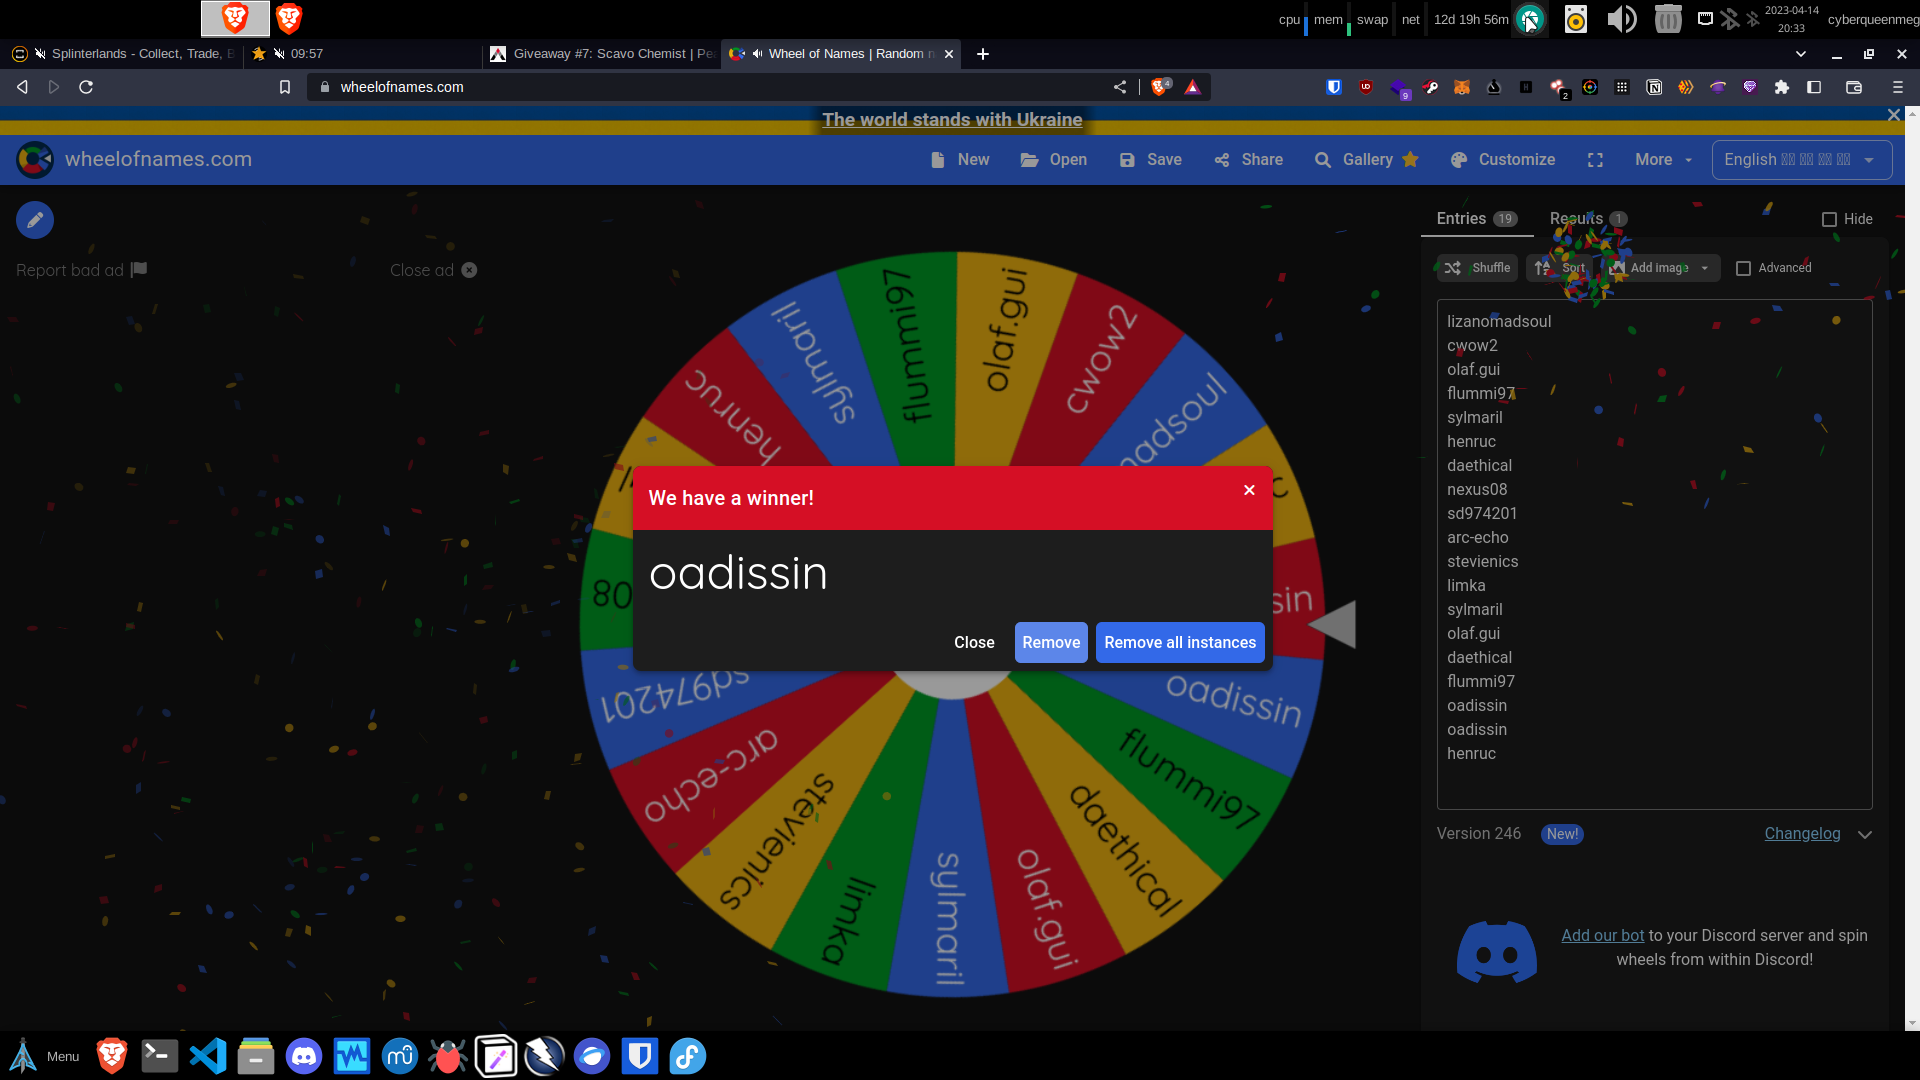The width and height of the screenshot is (1920, 1080).
Task: Close the winner dialog with X
Action: click(x=1249, y=490)
